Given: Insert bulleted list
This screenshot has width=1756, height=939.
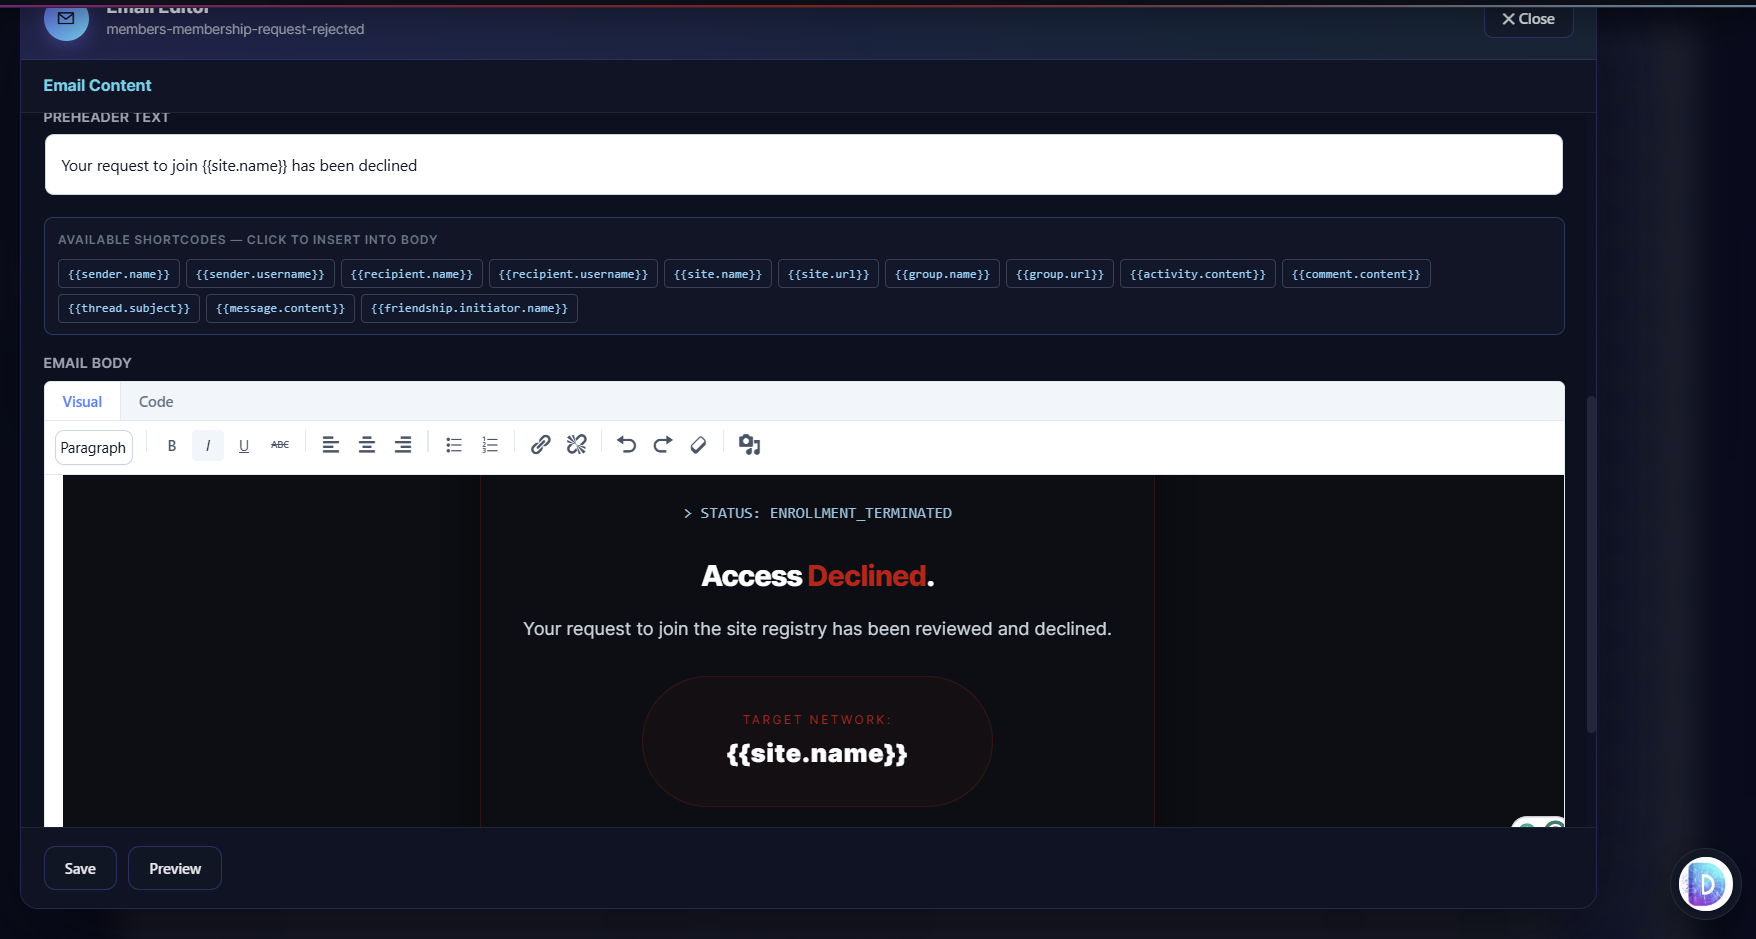Looking at the screenshot, I should pyautogui.click(x=454, y=446).
